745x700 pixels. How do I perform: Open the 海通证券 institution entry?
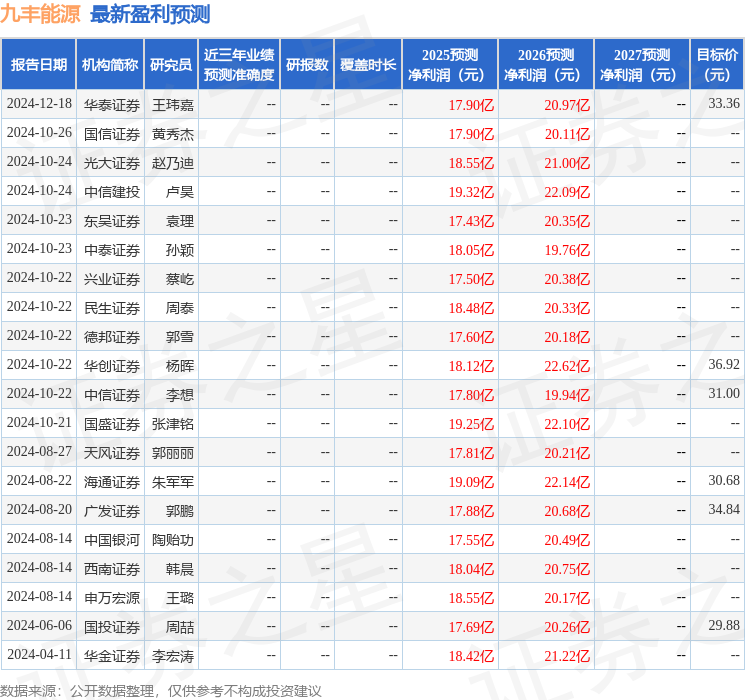(x=111, y=482)
